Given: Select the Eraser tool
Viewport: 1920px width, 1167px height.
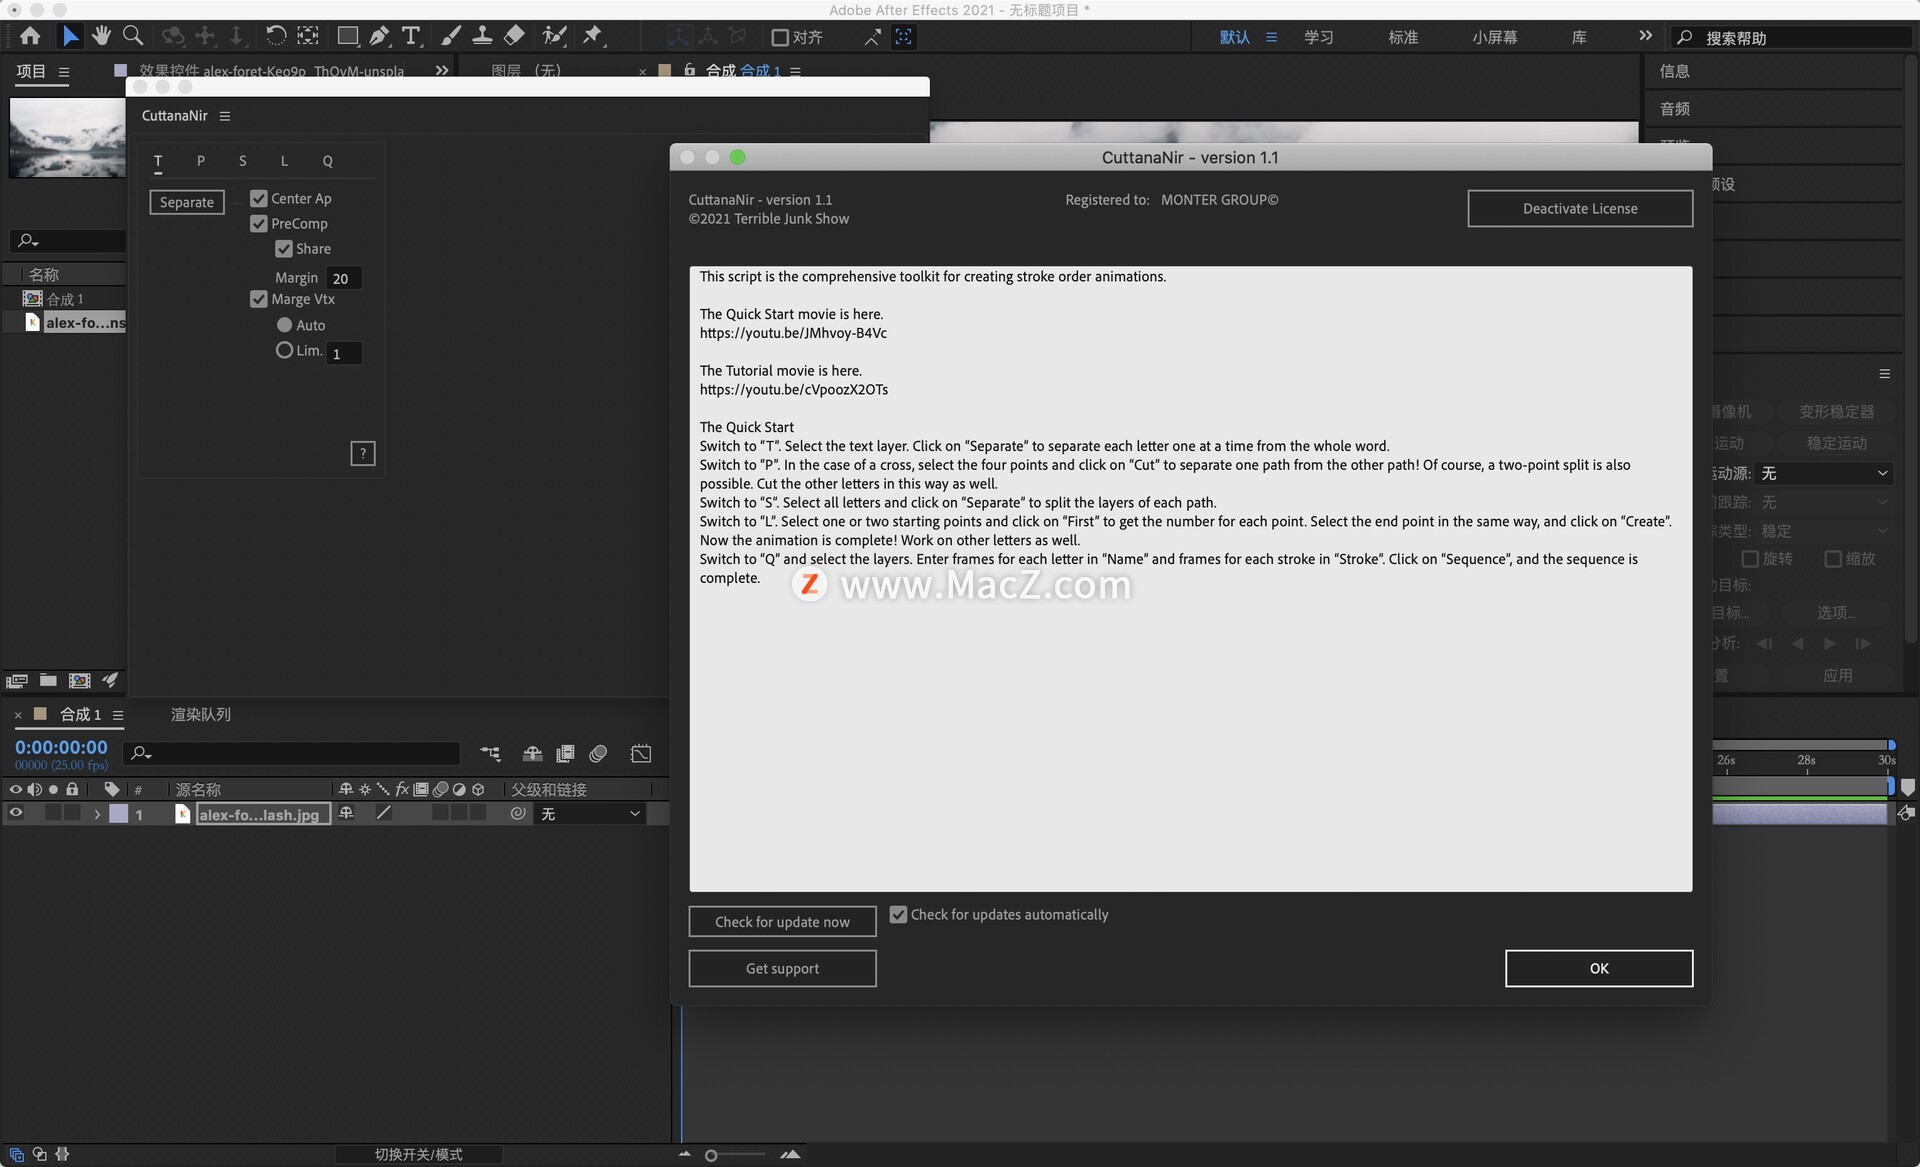Looking at the screenshot, I should point(514,37).
